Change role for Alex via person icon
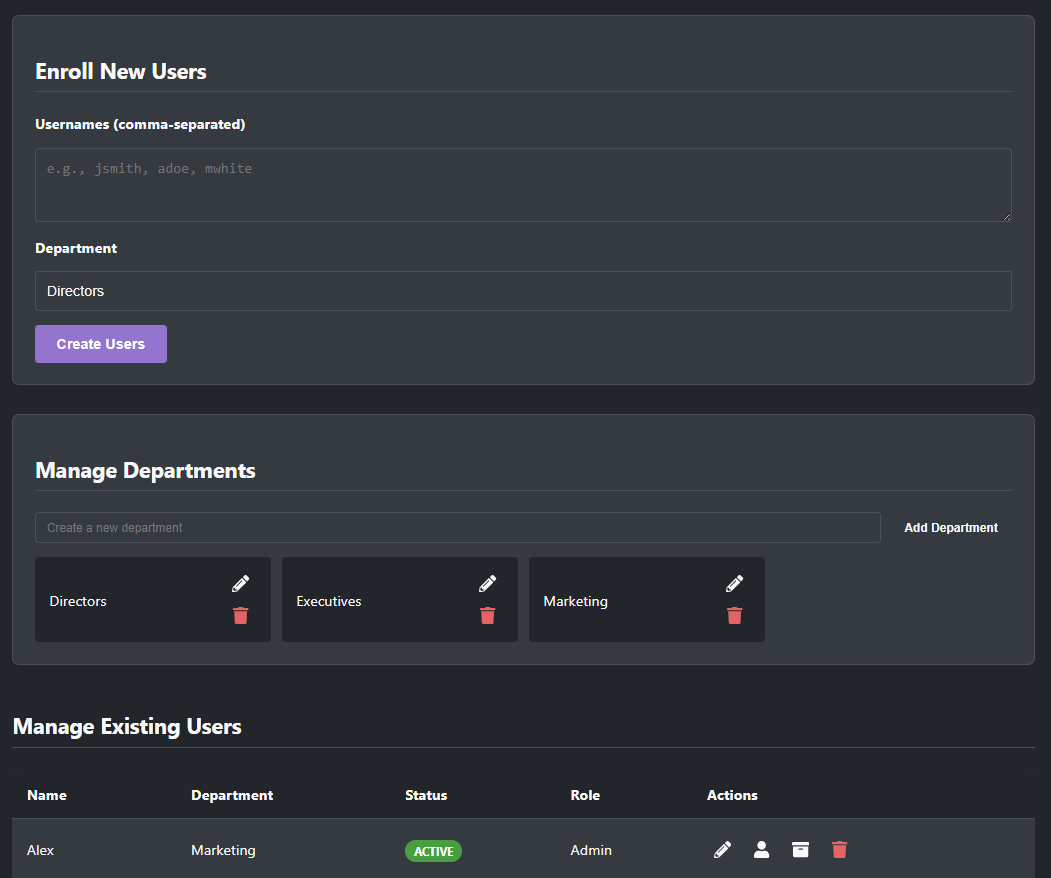 point(761,850)
